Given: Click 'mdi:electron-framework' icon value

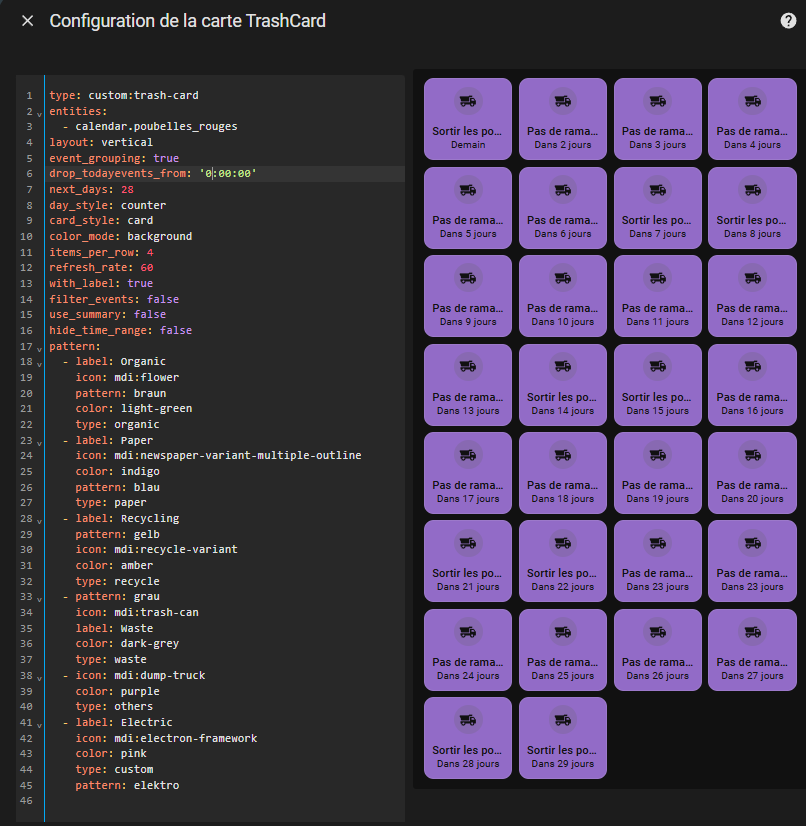Looking at the screenshot, I should coord(186,738).
